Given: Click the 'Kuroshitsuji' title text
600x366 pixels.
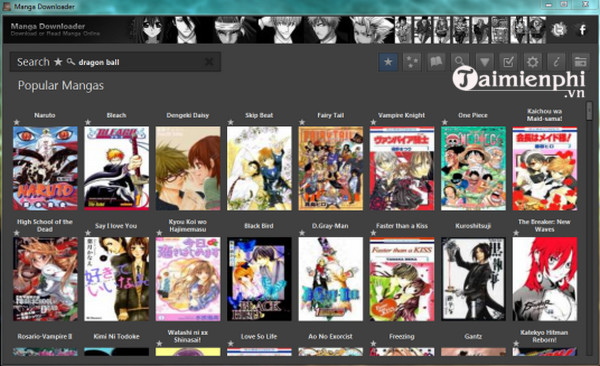Looking at the screenshot, I should 473,226.
